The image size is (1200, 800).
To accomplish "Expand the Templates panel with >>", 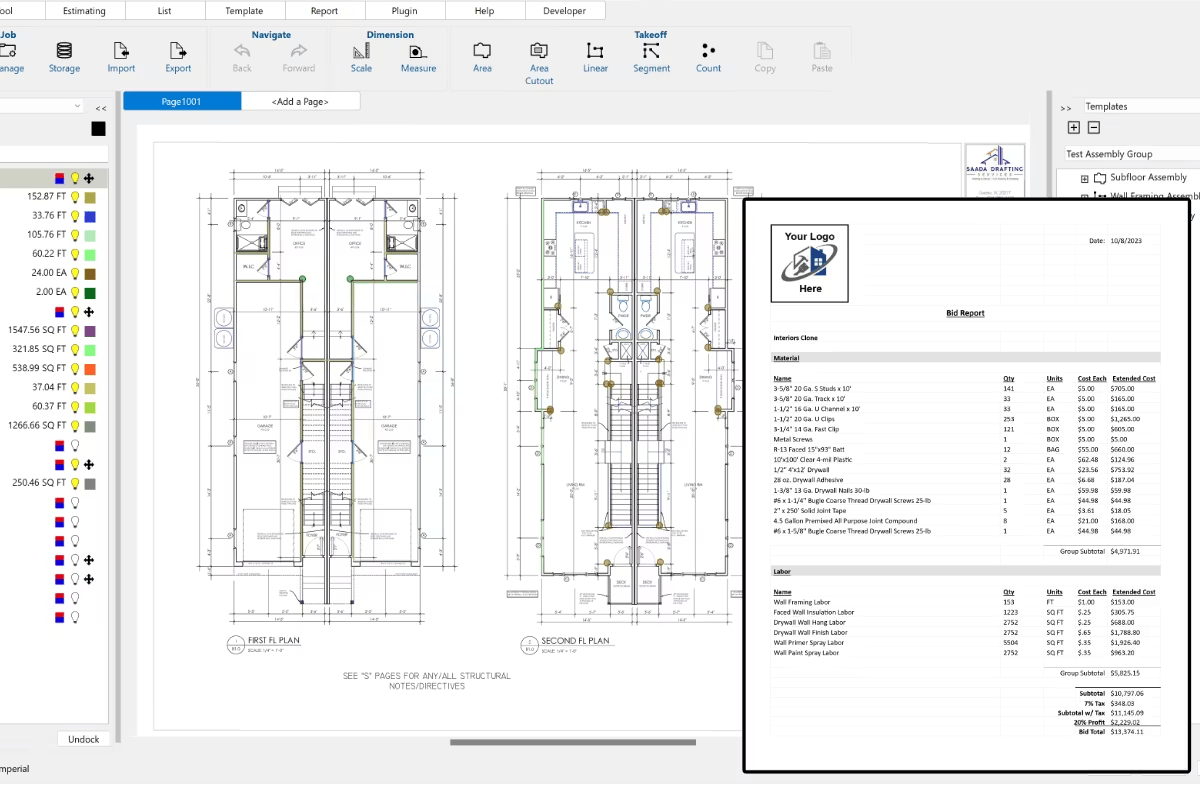I will click(x=1066, y=108).
